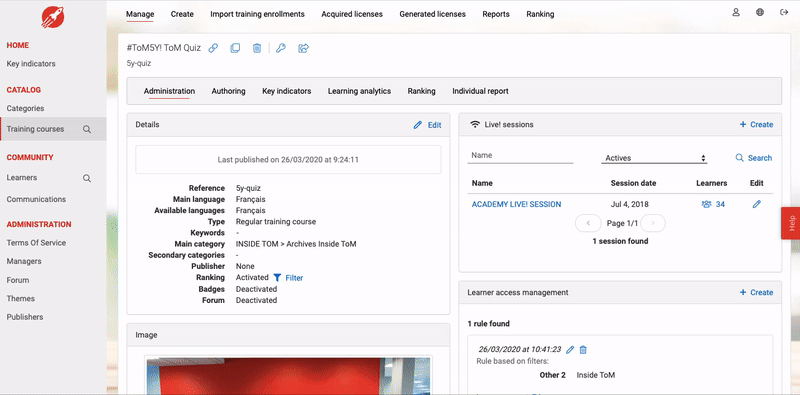Open the red Help side tab
Screen dimensions: 800x395
tap(790, 223)
